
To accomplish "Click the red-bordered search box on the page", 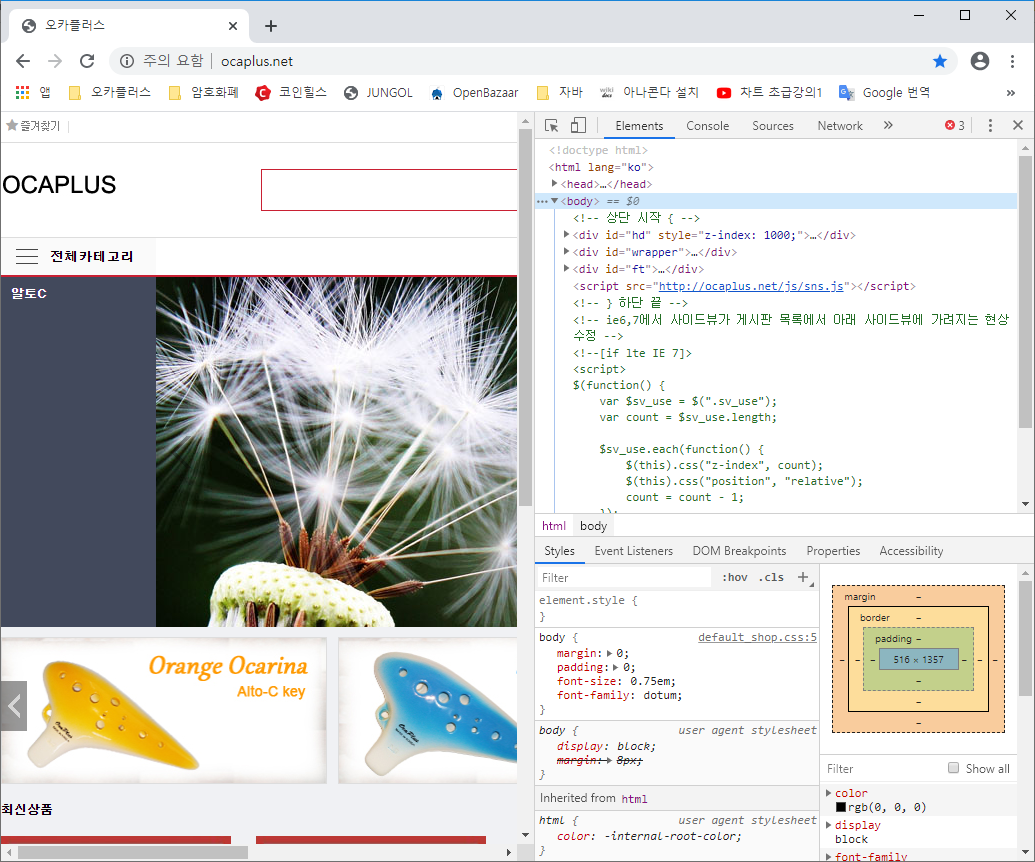I will click(389, 190).
